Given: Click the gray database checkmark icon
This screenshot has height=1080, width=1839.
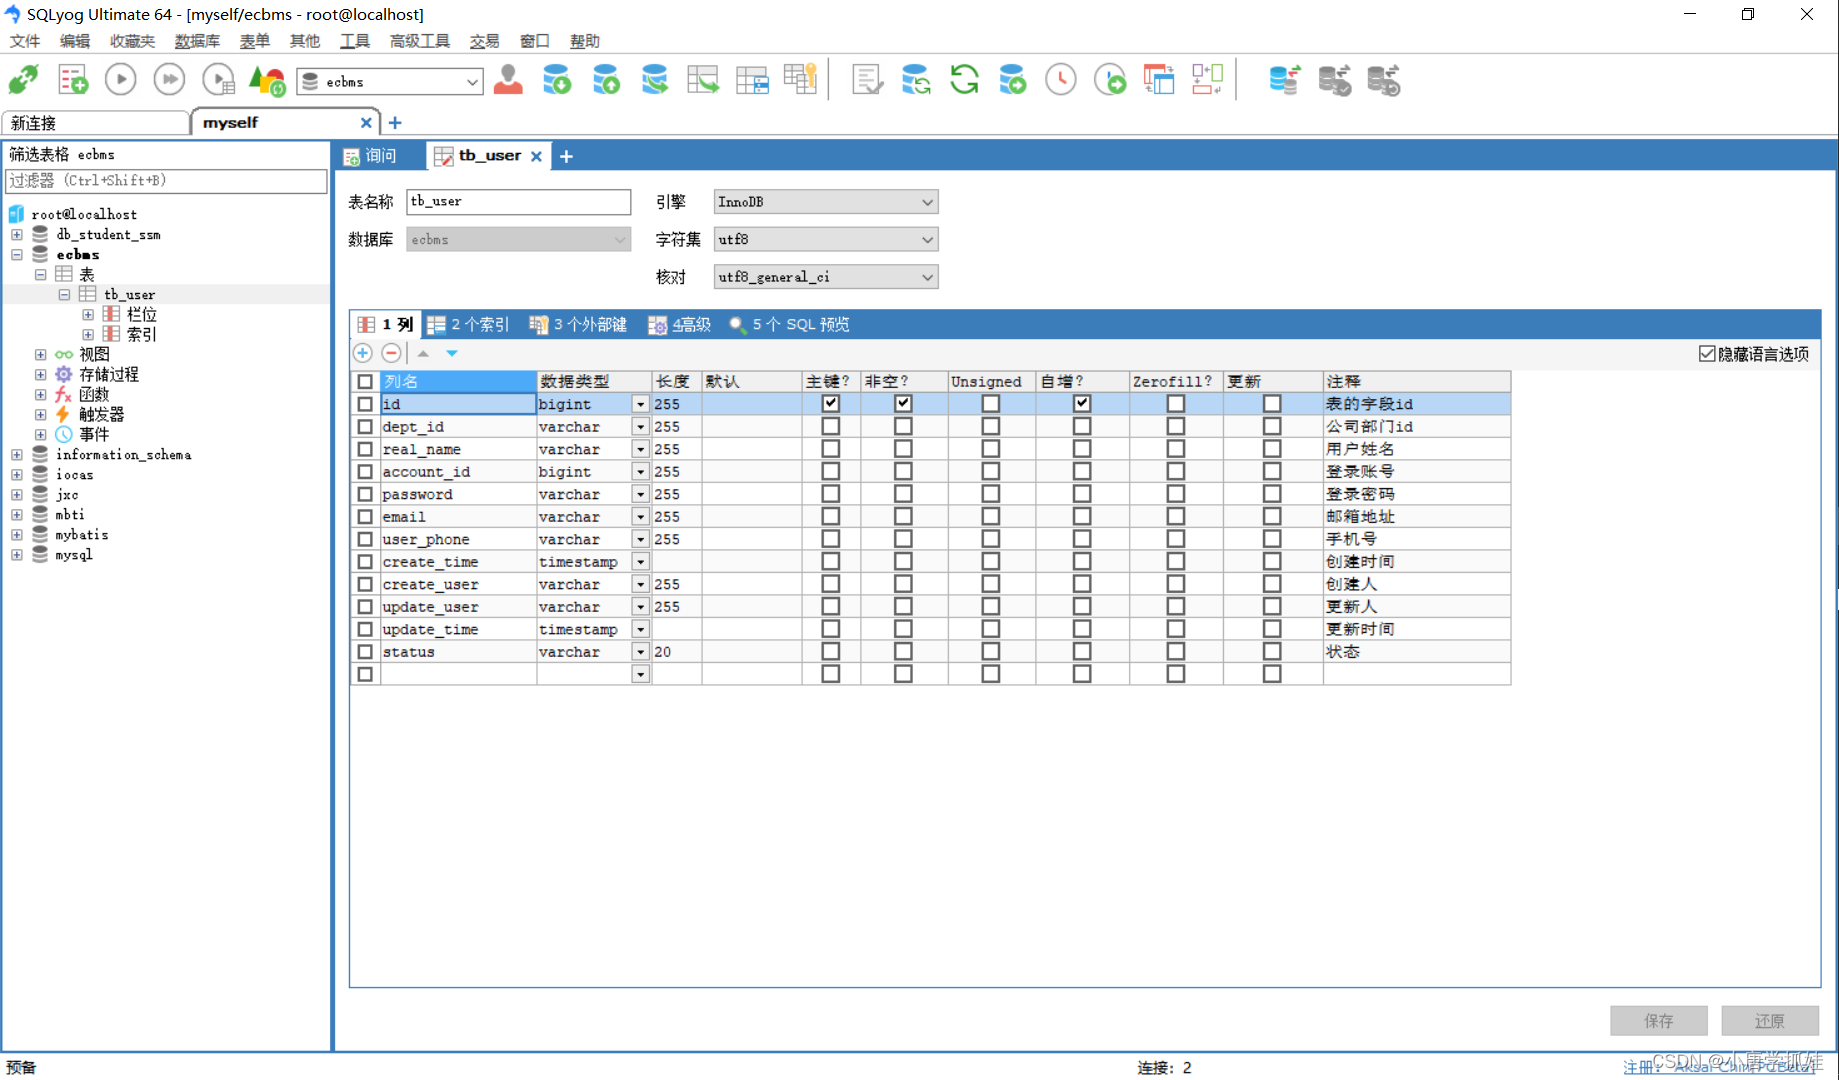Looking at the screenshot, I should click(x=1334, y=80).
